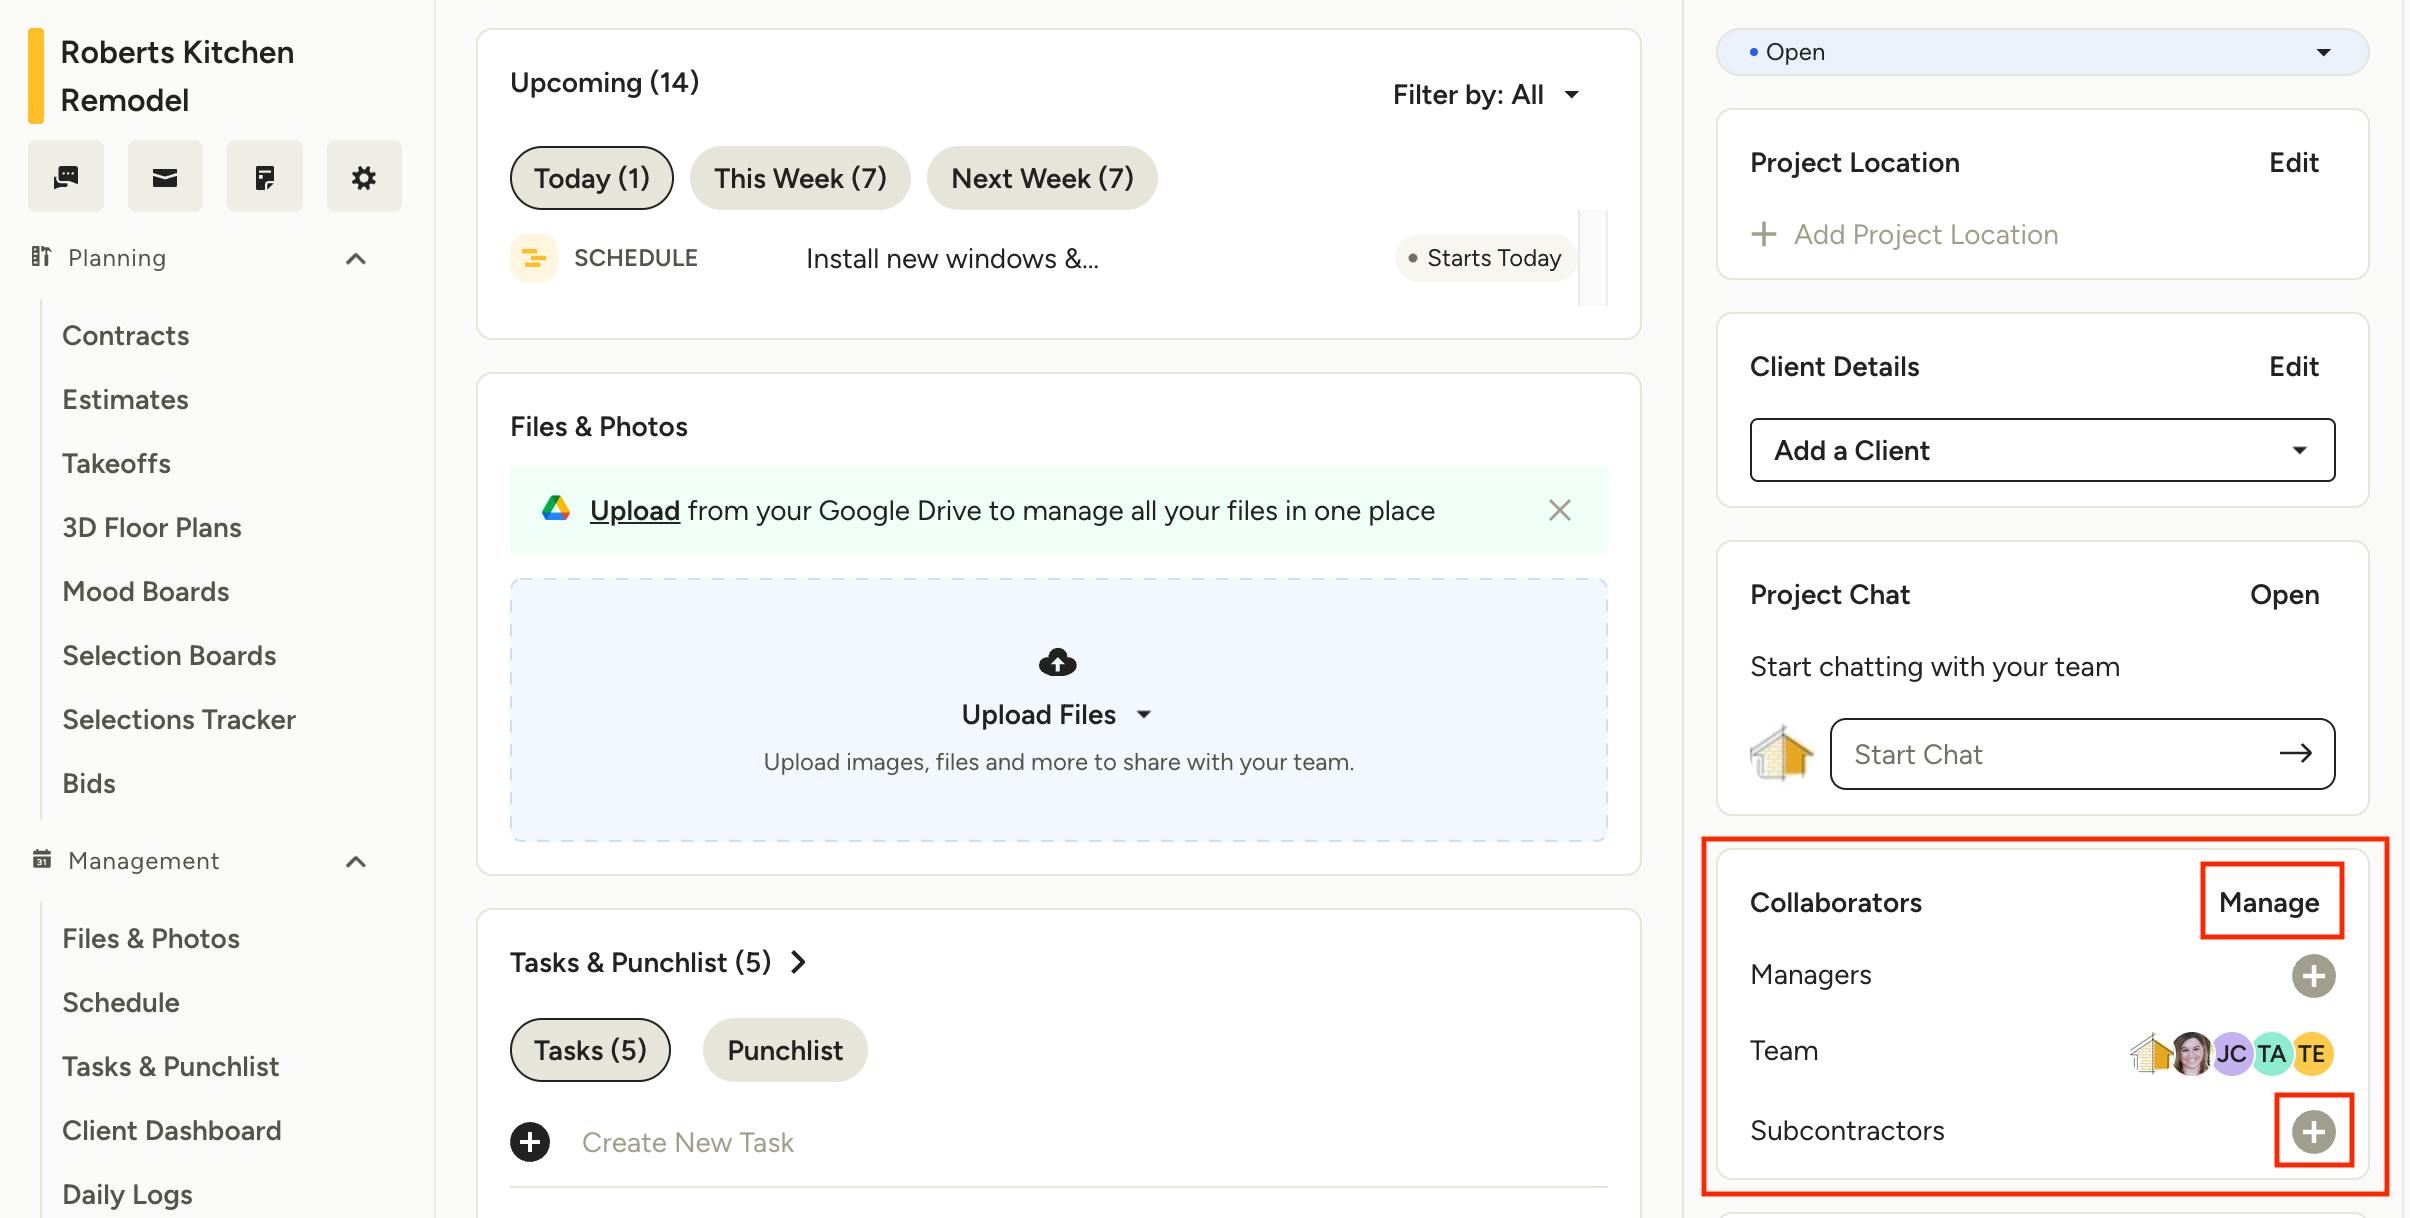Open the project chat messages icon
The width and height of the screenshot is (2410, 1218).
(66, 177)
